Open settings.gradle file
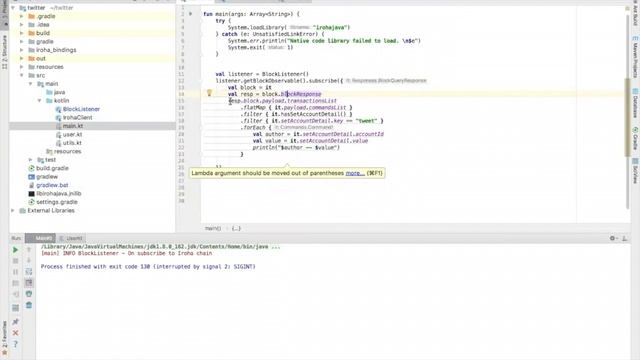 pyautogui.click(x=56, y=202)
